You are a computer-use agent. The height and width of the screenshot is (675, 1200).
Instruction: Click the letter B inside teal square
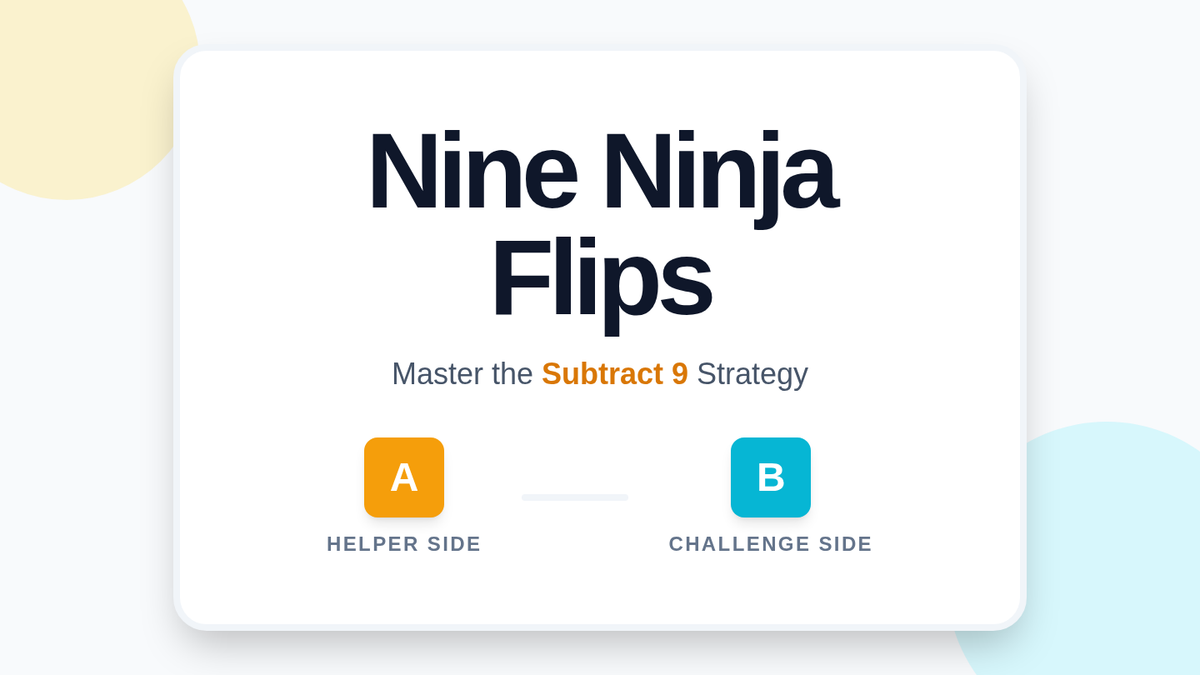[770, 478]
